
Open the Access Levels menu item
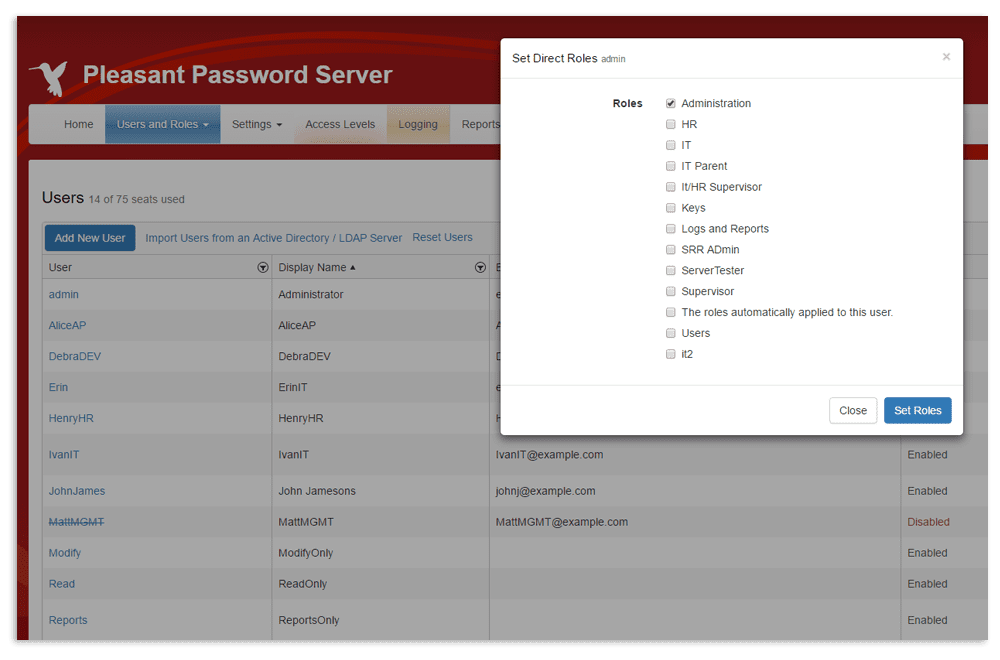click(340, 124)
